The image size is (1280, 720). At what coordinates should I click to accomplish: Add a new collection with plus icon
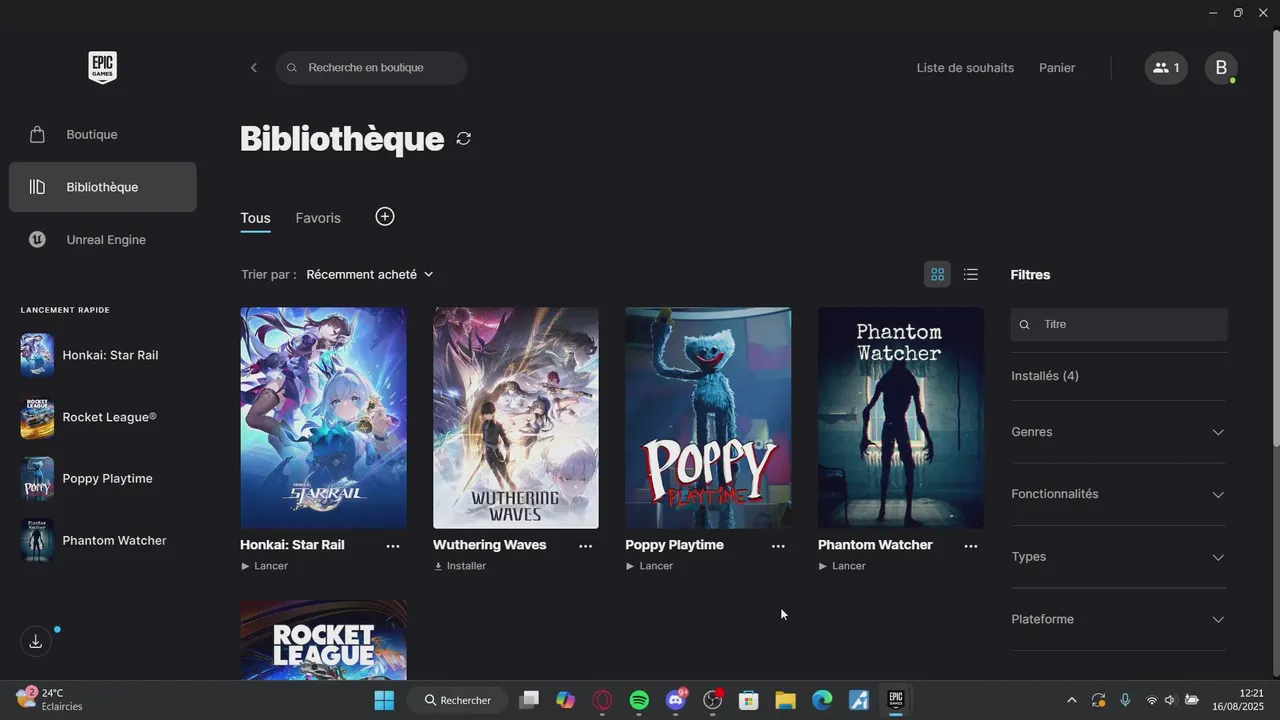[385, 217]
